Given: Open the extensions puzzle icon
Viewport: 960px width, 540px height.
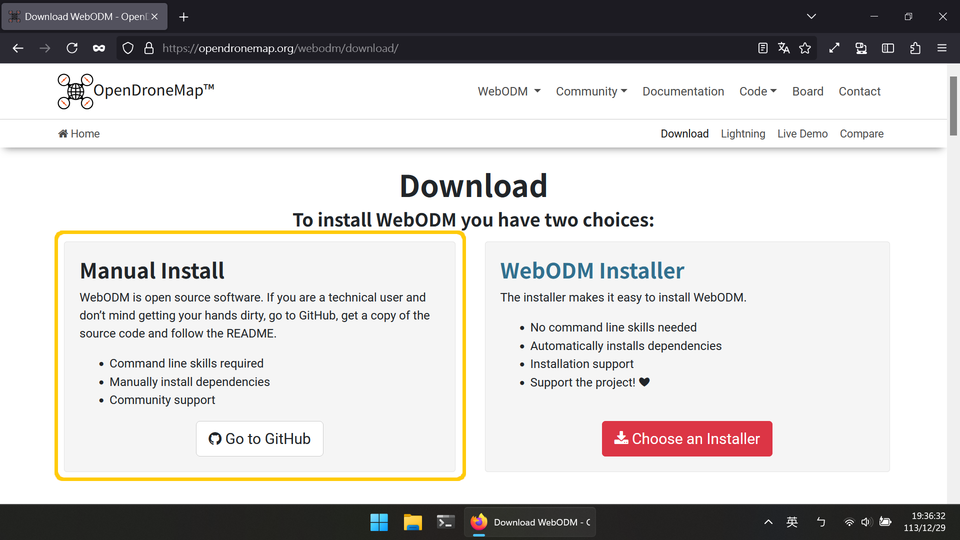Looking at the screenshot, I should pos(915,48).
